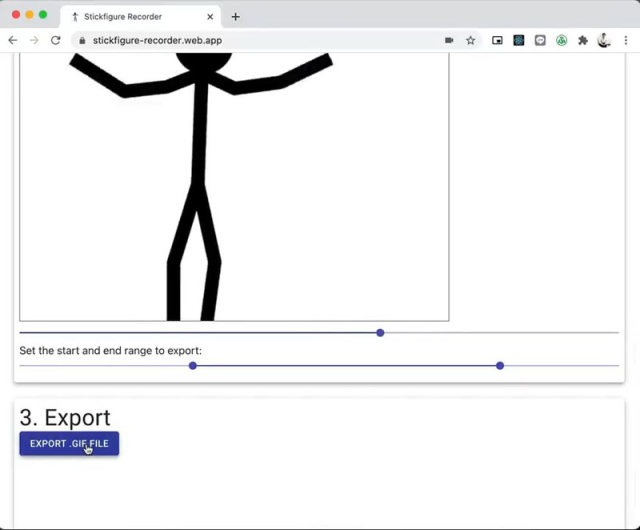Click the Export .GIF File button
Image resolution: width=640 pixels, height=530 pixels.
click(x=69, y=444)
